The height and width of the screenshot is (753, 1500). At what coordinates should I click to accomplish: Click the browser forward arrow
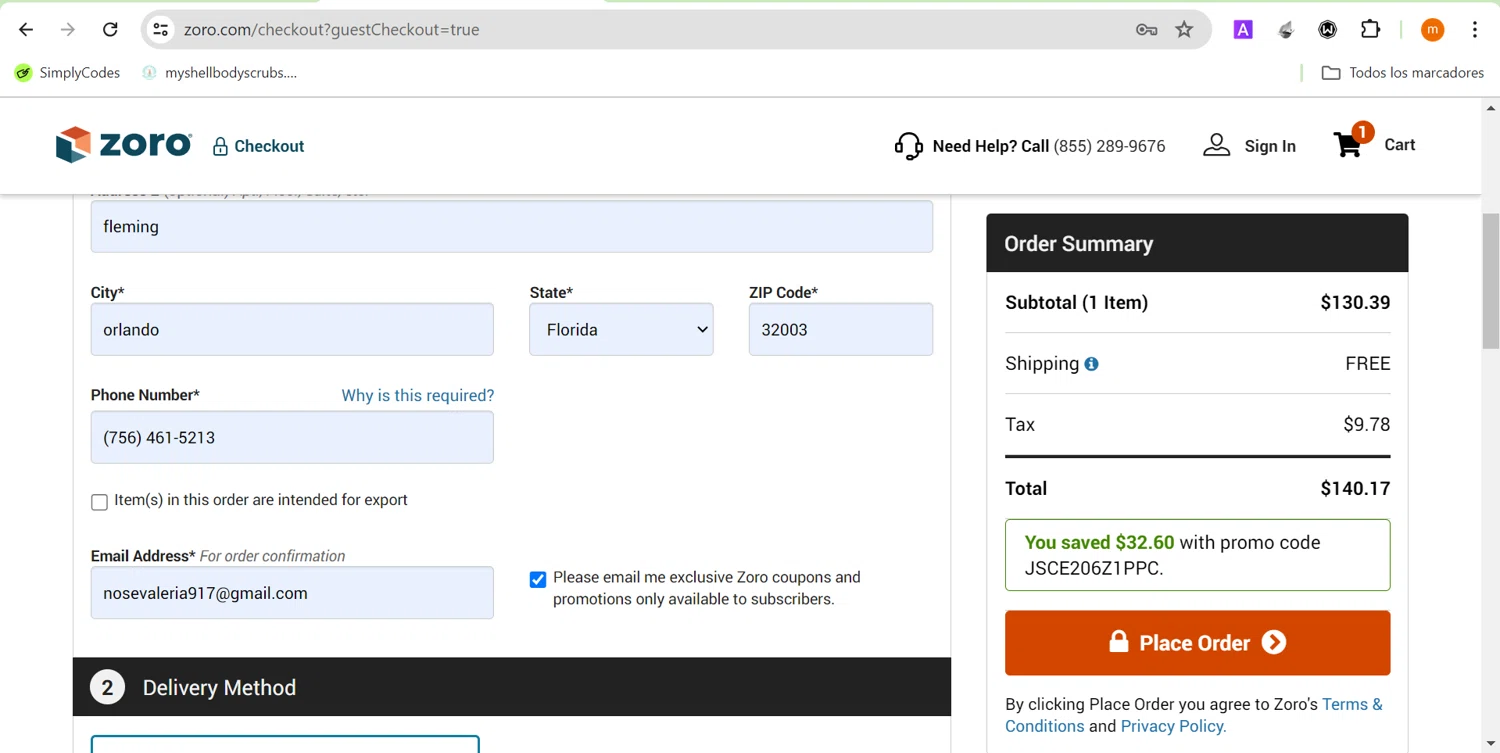click(68, 30)
